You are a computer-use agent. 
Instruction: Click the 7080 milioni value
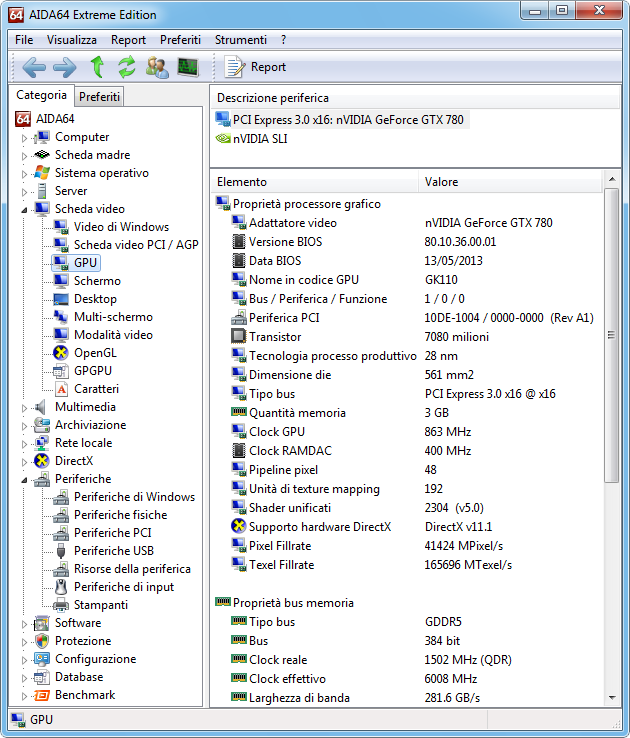point(456,337)
